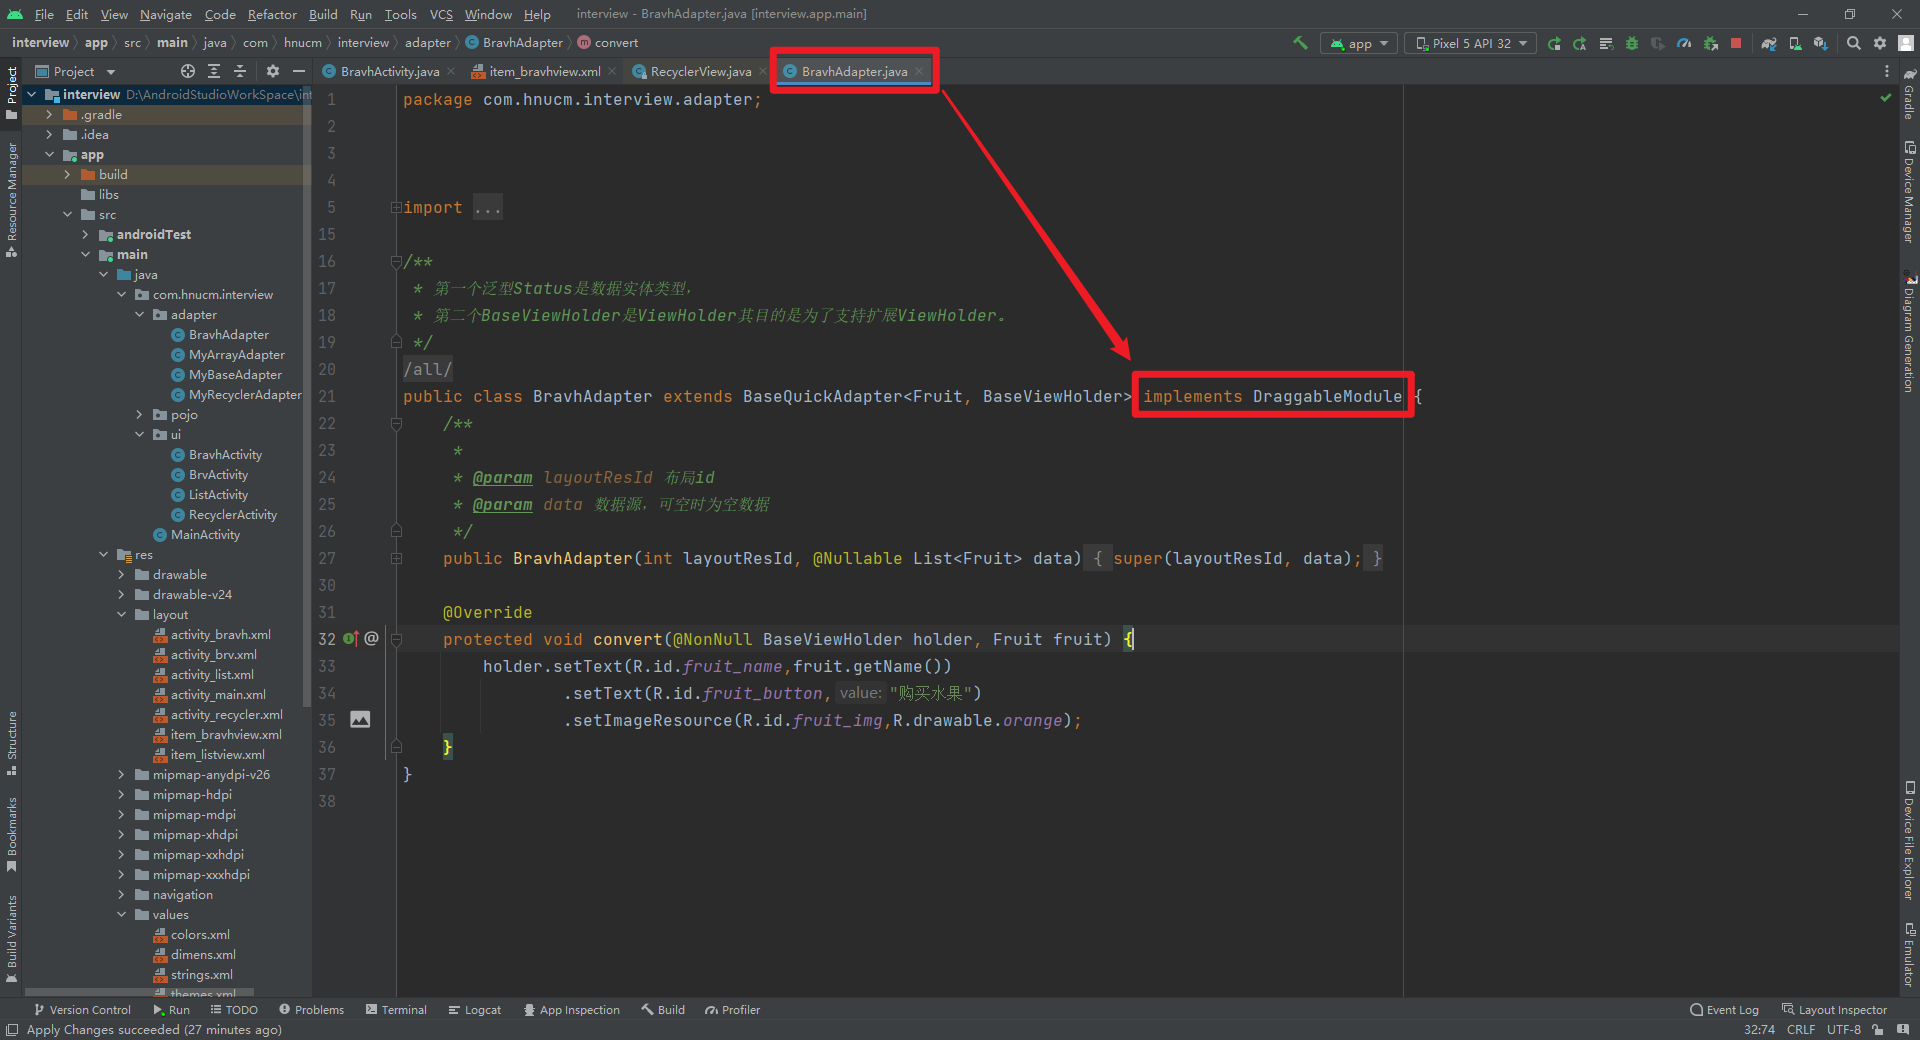This screenshot has height=1040, width=1920.
Task: Open Device Manager from toolbar icon
Action: tap(1795, 43)
